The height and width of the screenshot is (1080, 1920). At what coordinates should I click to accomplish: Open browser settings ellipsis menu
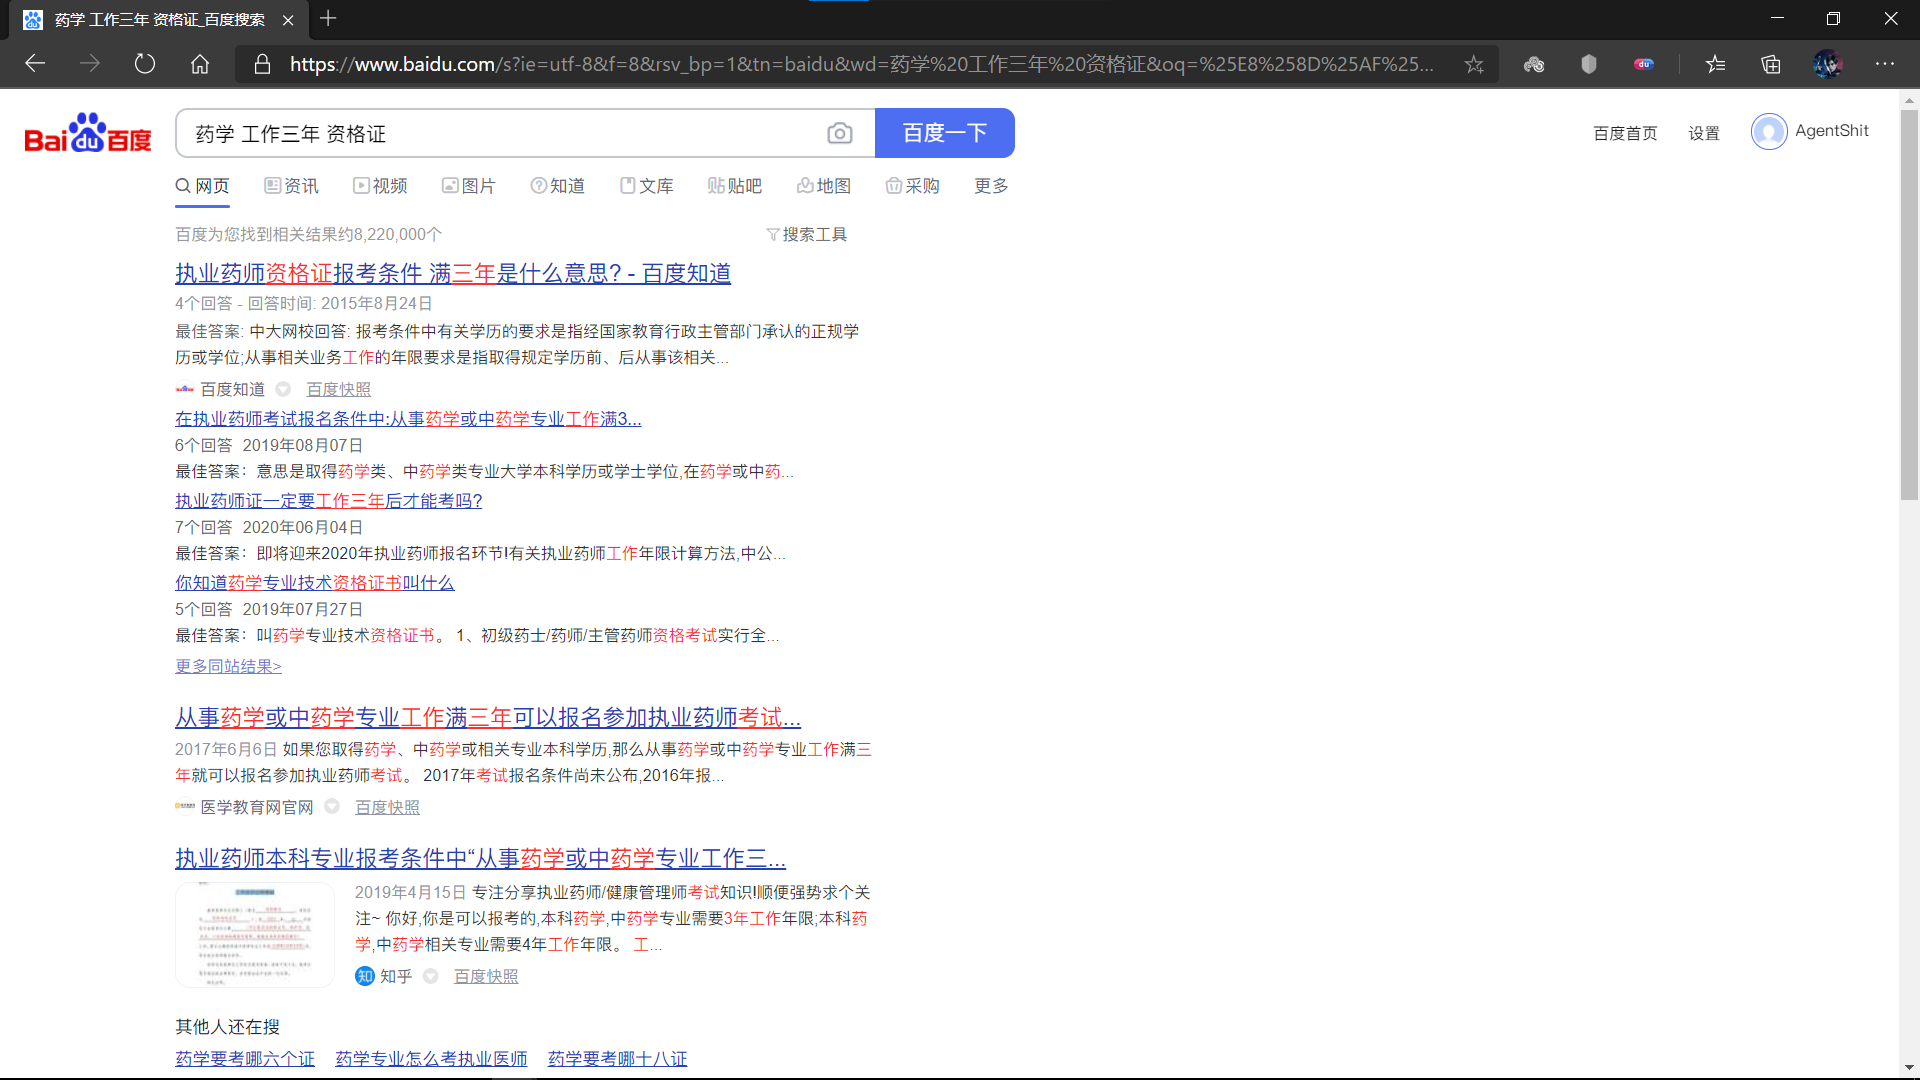(1885, 64)
